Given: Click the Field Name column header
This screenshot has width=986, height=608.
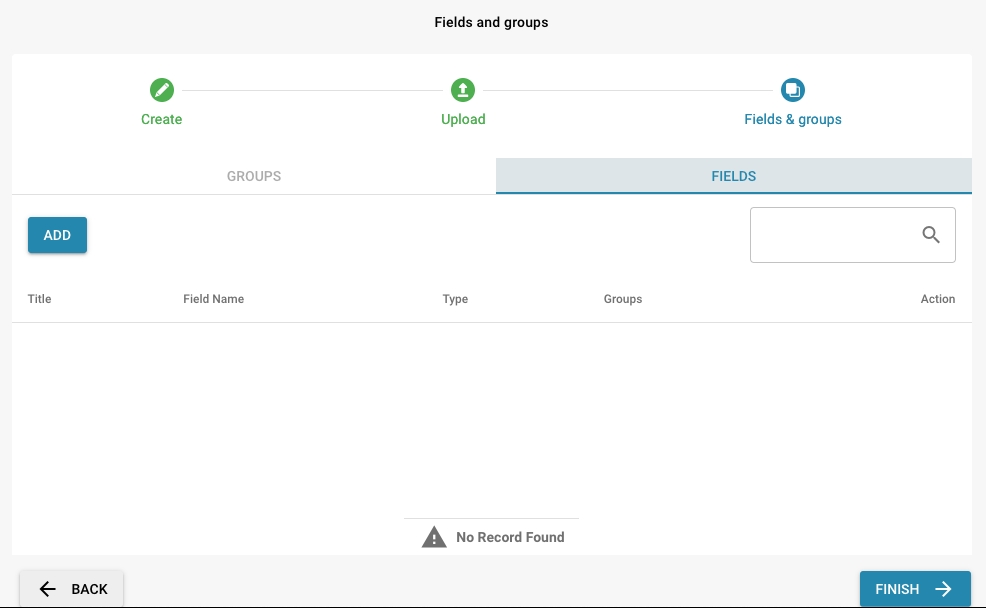Looking at the screenshot, I should [213, 299].
